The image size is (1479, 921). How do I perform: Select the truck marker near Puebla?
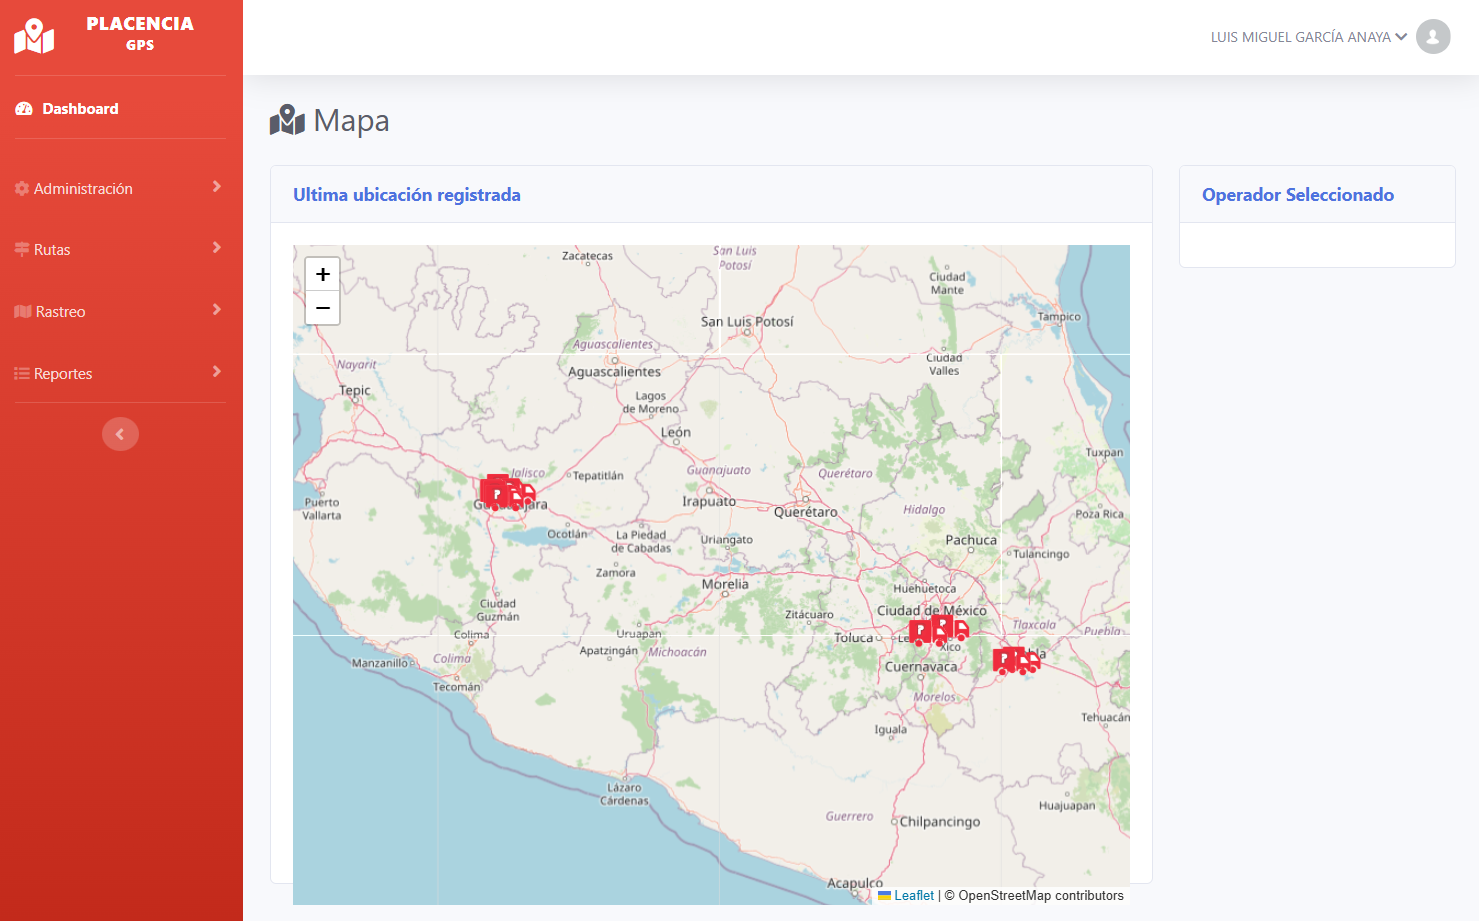[x=1016, y=661]
